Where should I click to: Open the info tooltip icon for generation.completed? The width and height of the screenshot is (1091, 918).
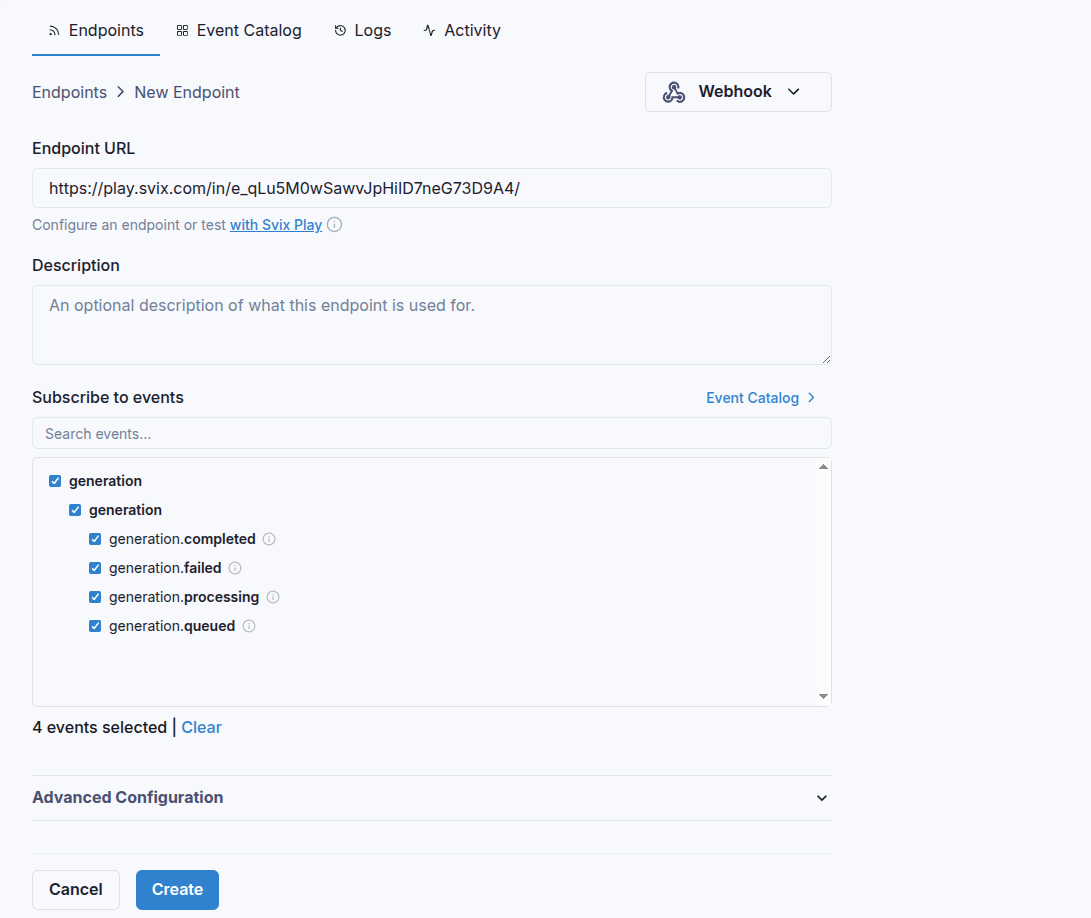pos(268,538)
